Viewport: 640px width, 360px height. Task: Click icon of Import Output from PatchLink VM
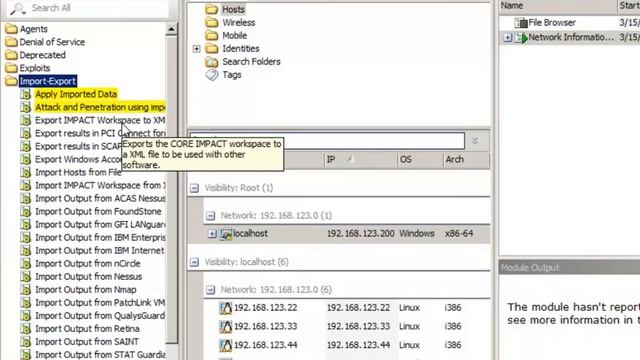tap(25, 302)
